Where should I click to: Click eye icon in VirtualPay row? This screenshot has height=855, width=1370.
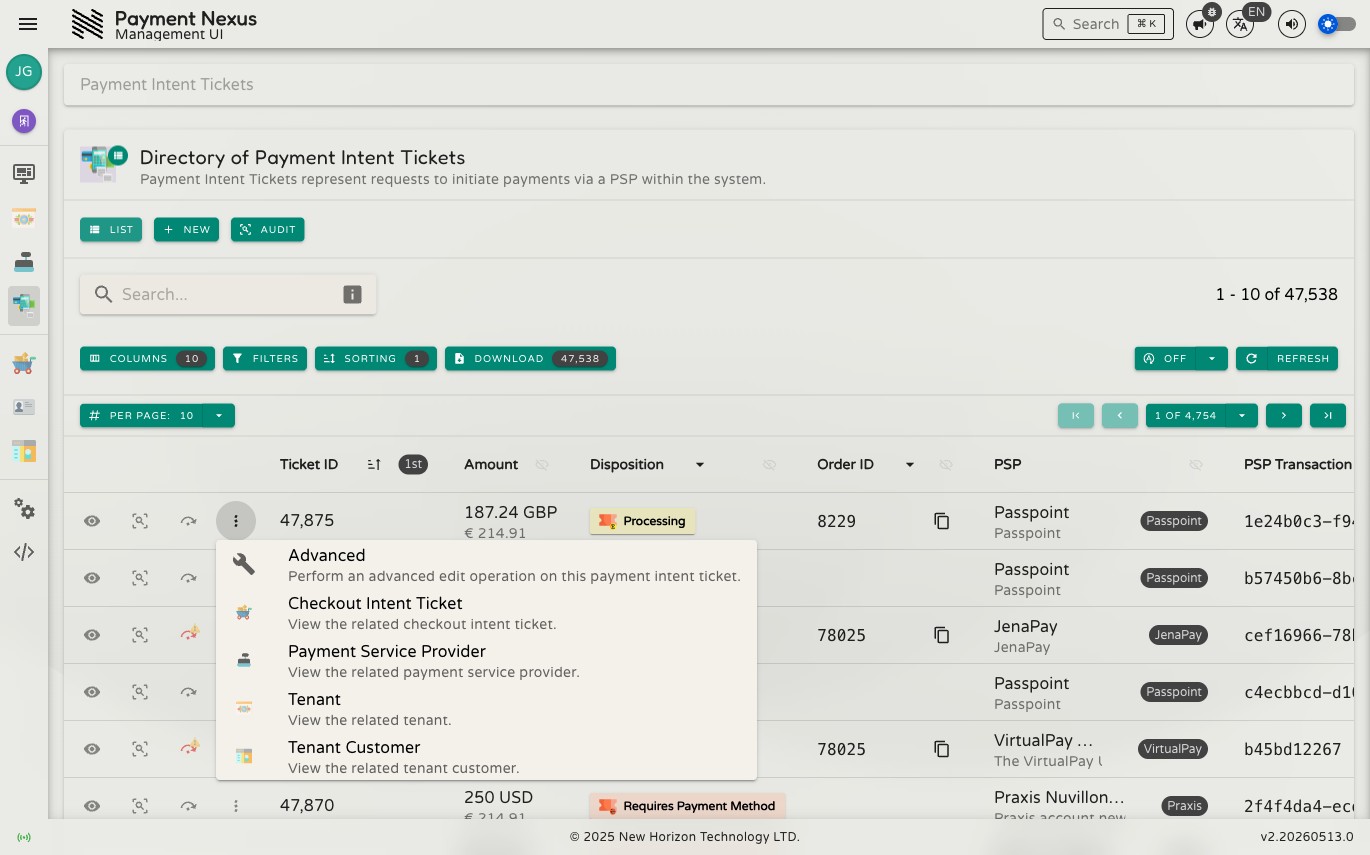(92, 749)
